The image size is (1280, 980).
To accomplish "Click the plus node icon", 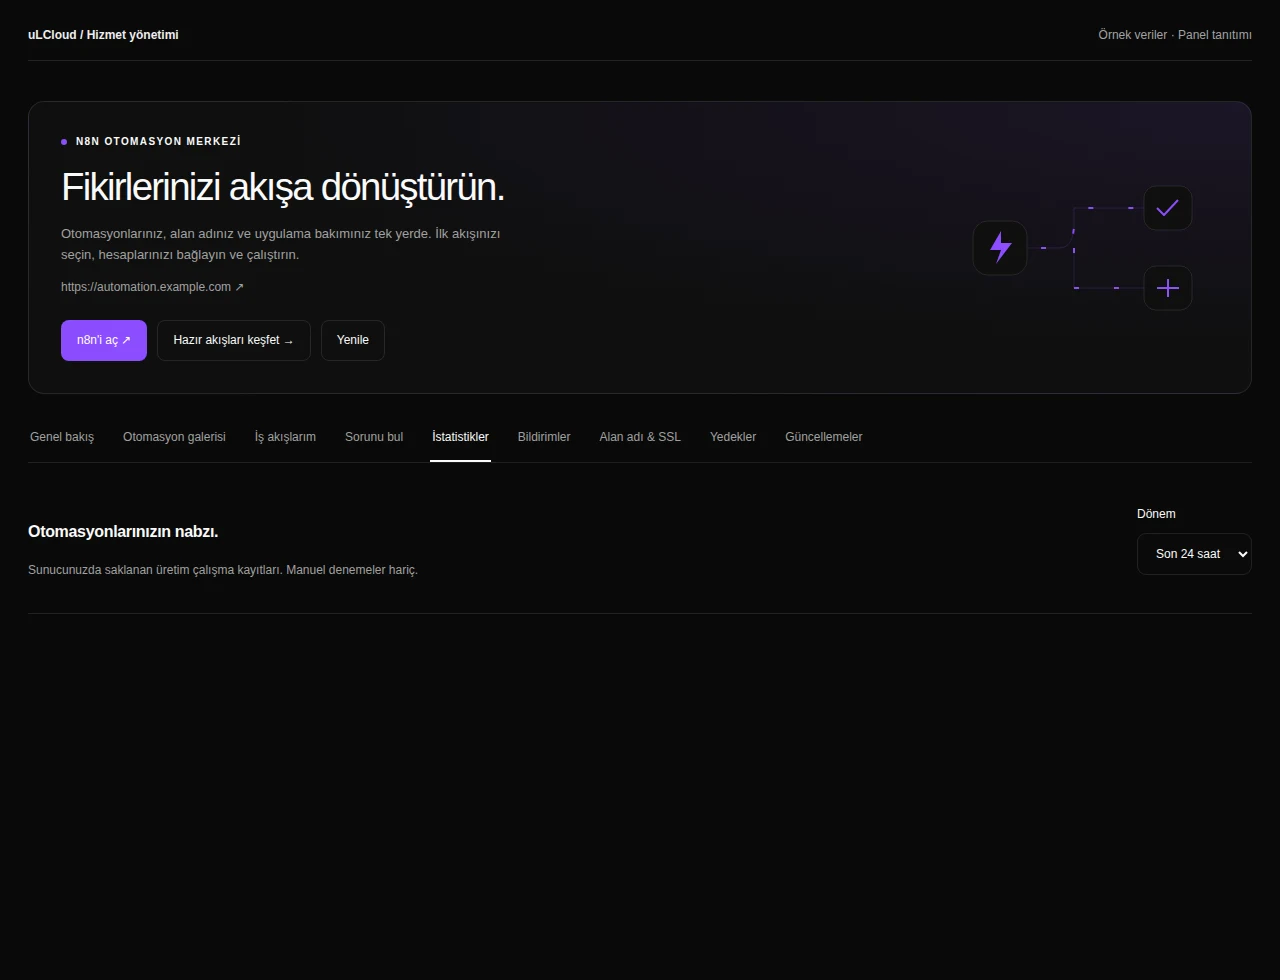I will pos(1168,288).
